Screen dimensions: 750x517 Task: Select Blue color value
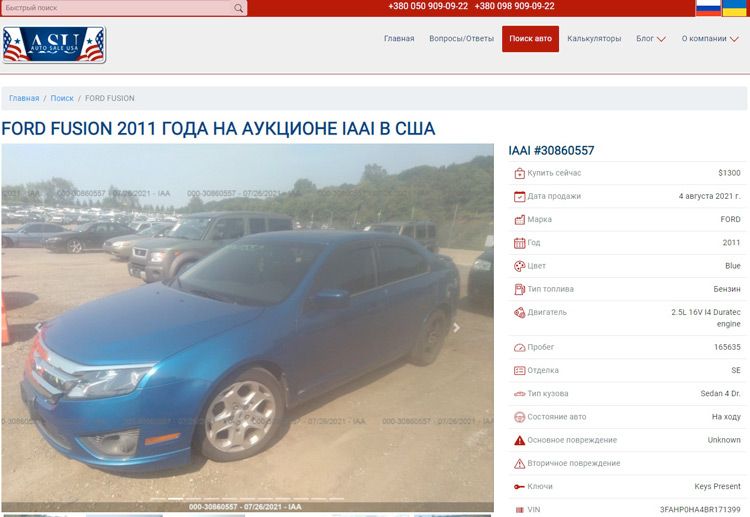tap(733, 266)
